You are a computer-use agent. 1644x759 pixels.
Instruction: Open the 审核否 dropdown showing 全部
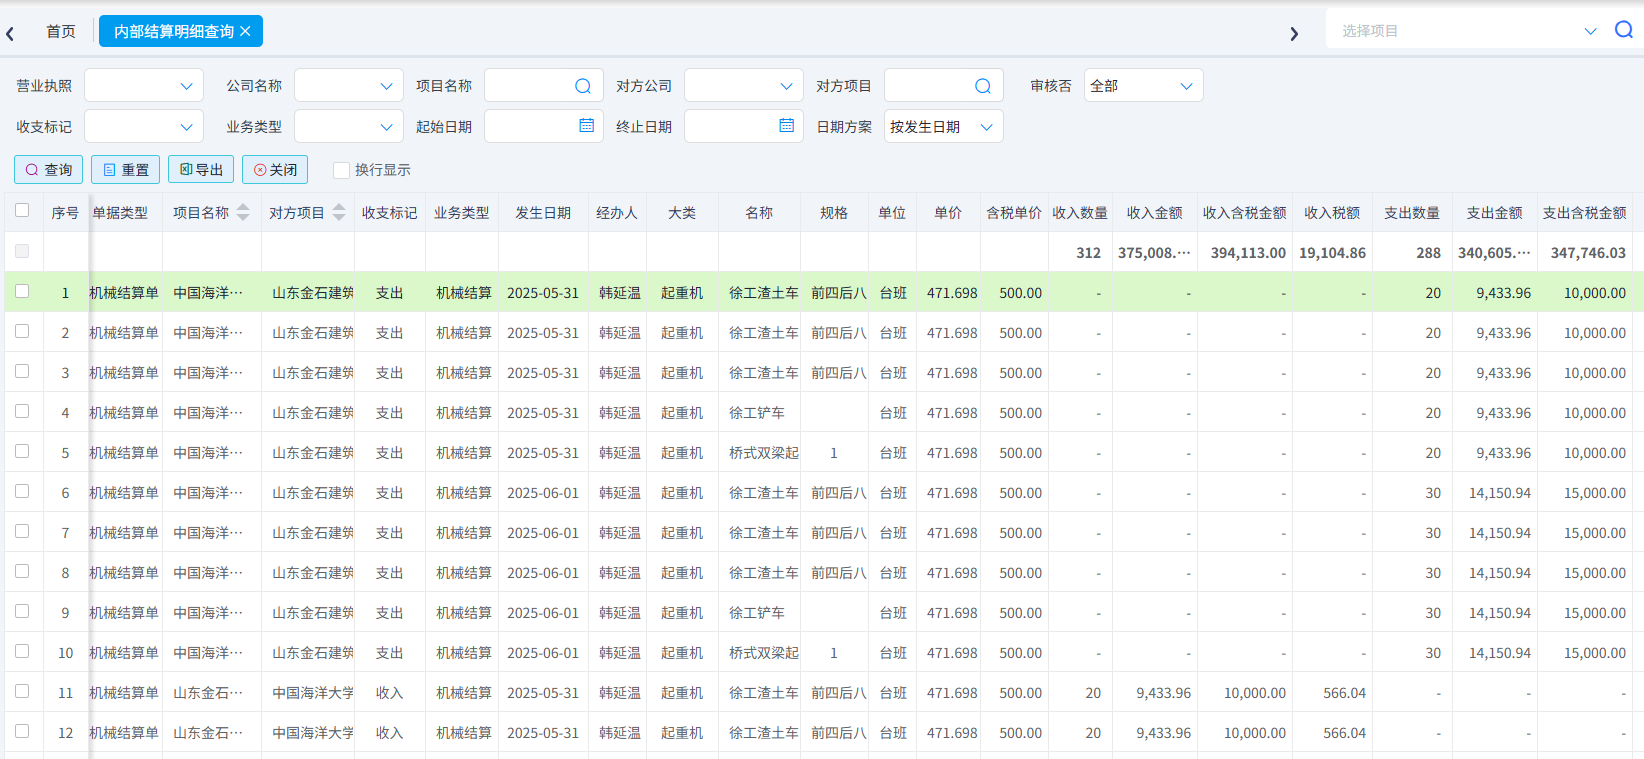(x=1144, y=86)
